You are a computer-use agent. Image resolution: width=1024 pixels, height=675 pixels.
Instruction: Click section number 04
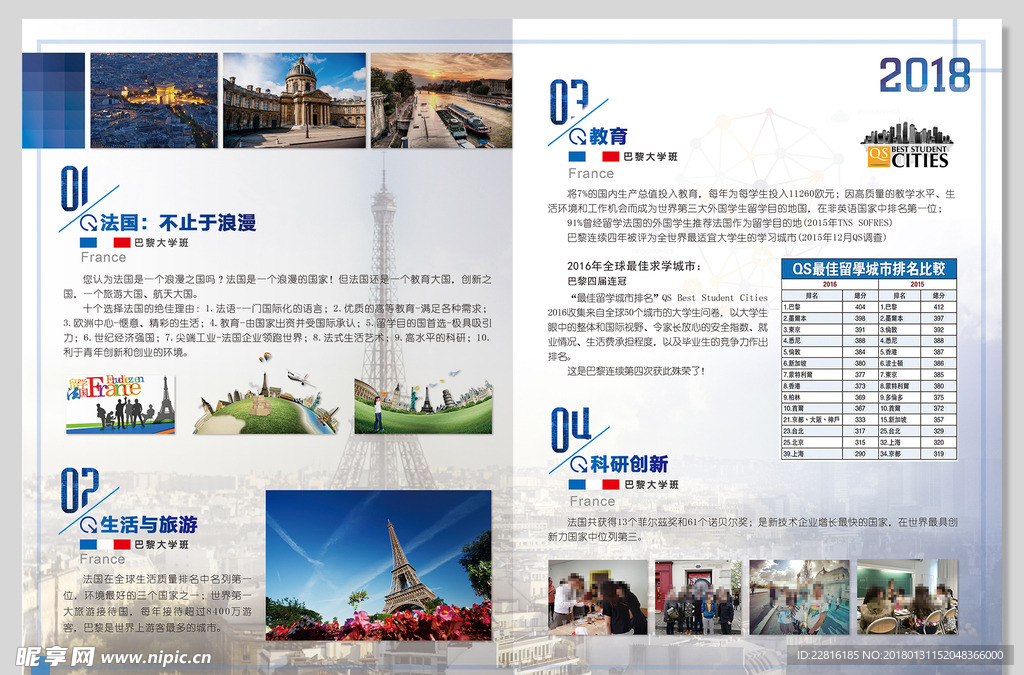[x=571, y=430]
